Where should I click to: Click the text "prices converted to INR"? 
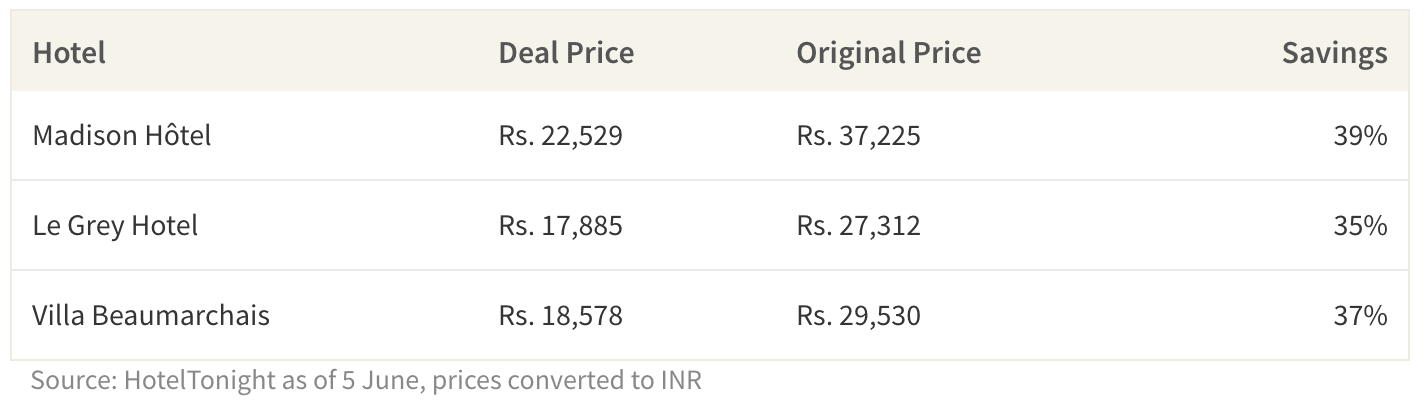567,381
